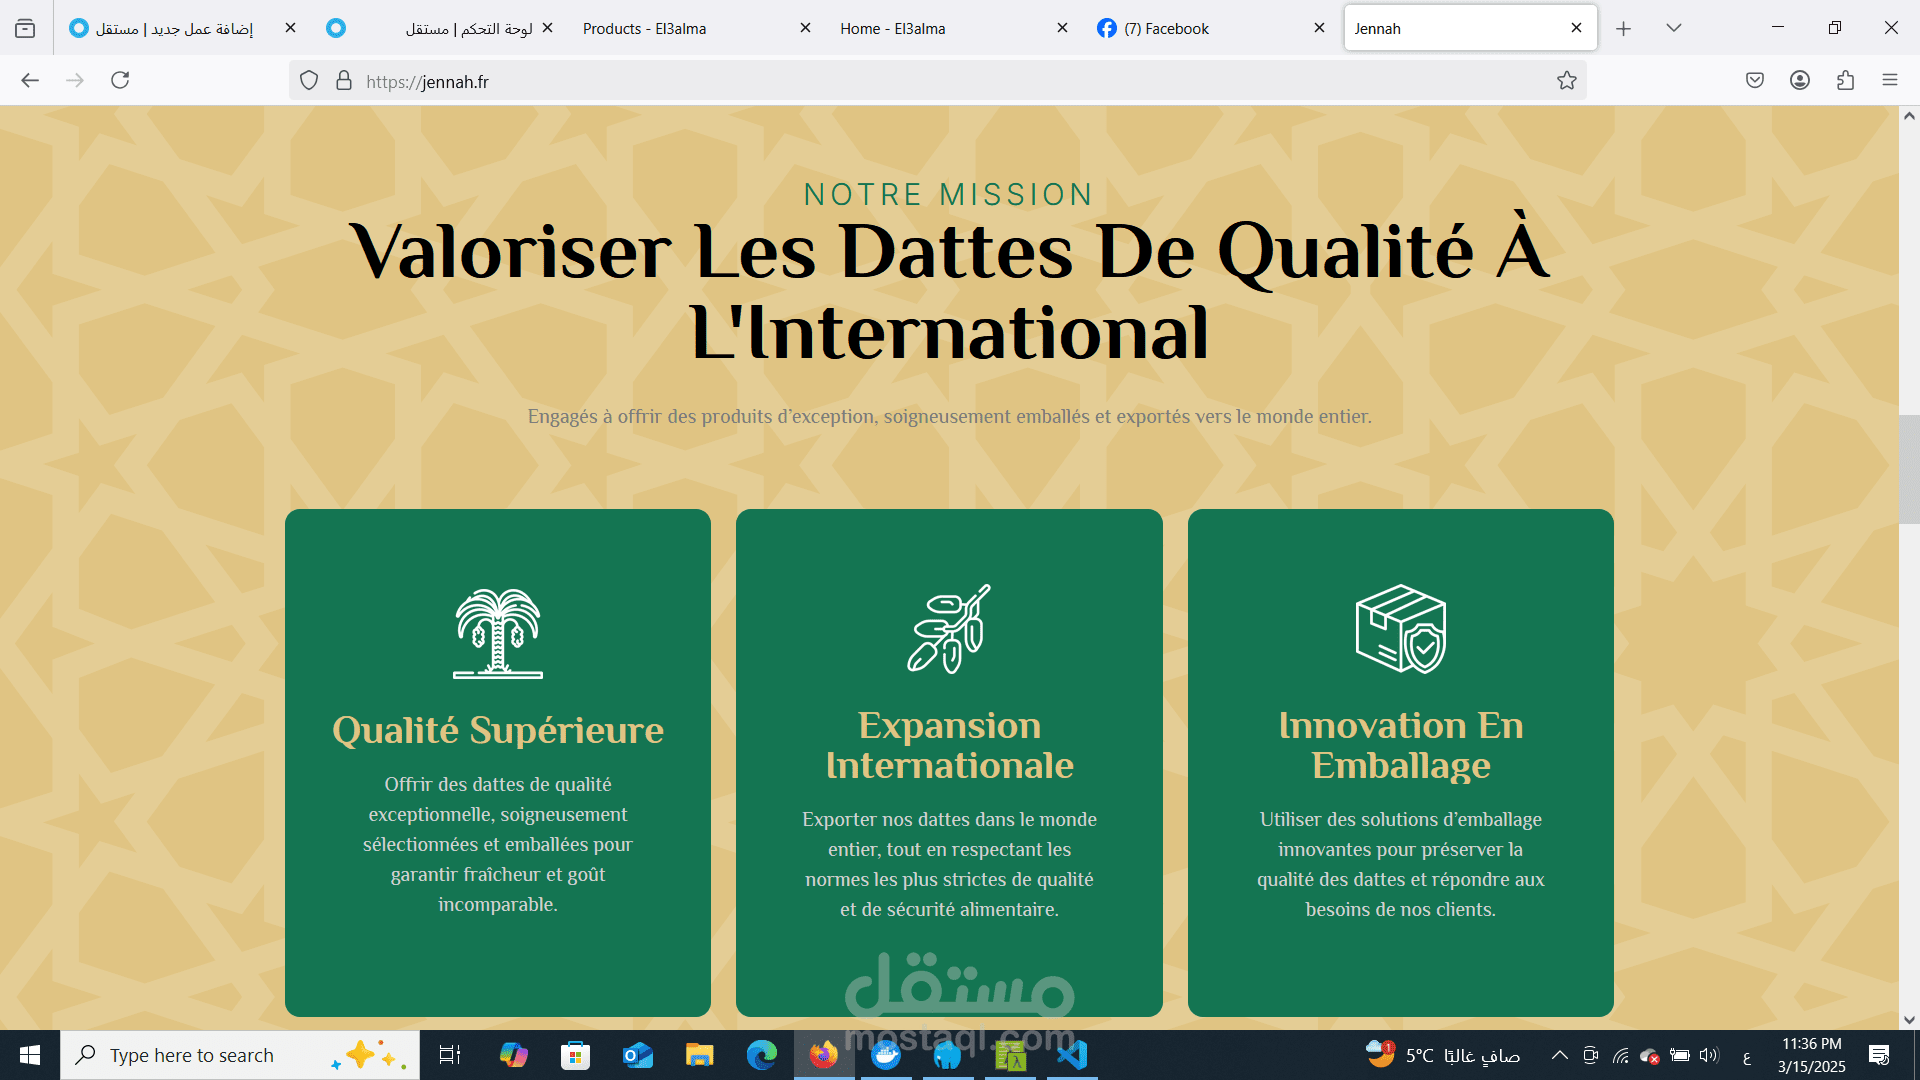Go back with the back arrow
Image resolution: width=1920 pixels, height=1080 pixels.
click(30, 80)
